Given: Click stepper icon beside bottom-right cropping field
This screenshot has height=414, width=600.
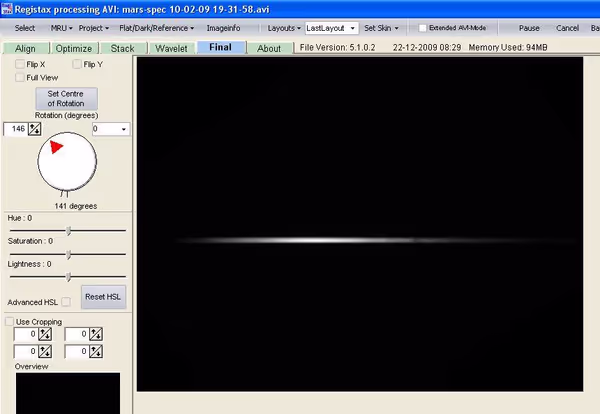Looking at the screenshot, I should (97, 351).
